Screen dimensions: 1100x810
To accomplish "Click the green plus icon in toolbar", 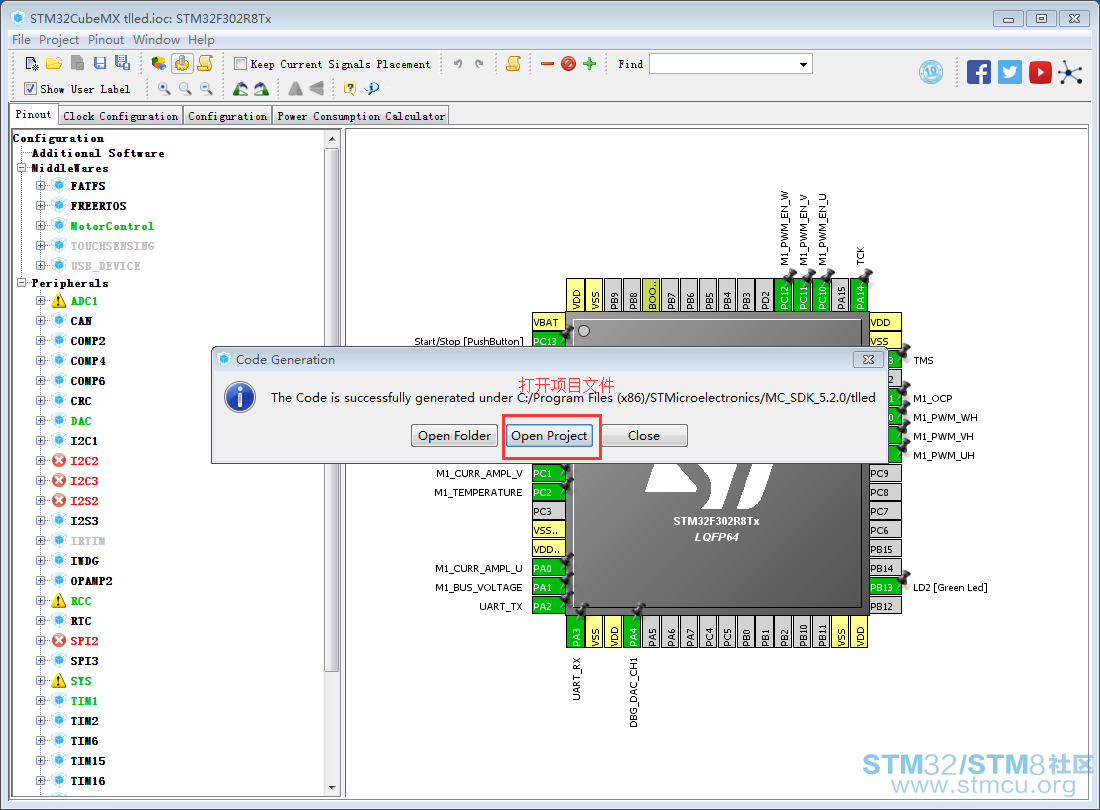I will (x=589, y=64).
